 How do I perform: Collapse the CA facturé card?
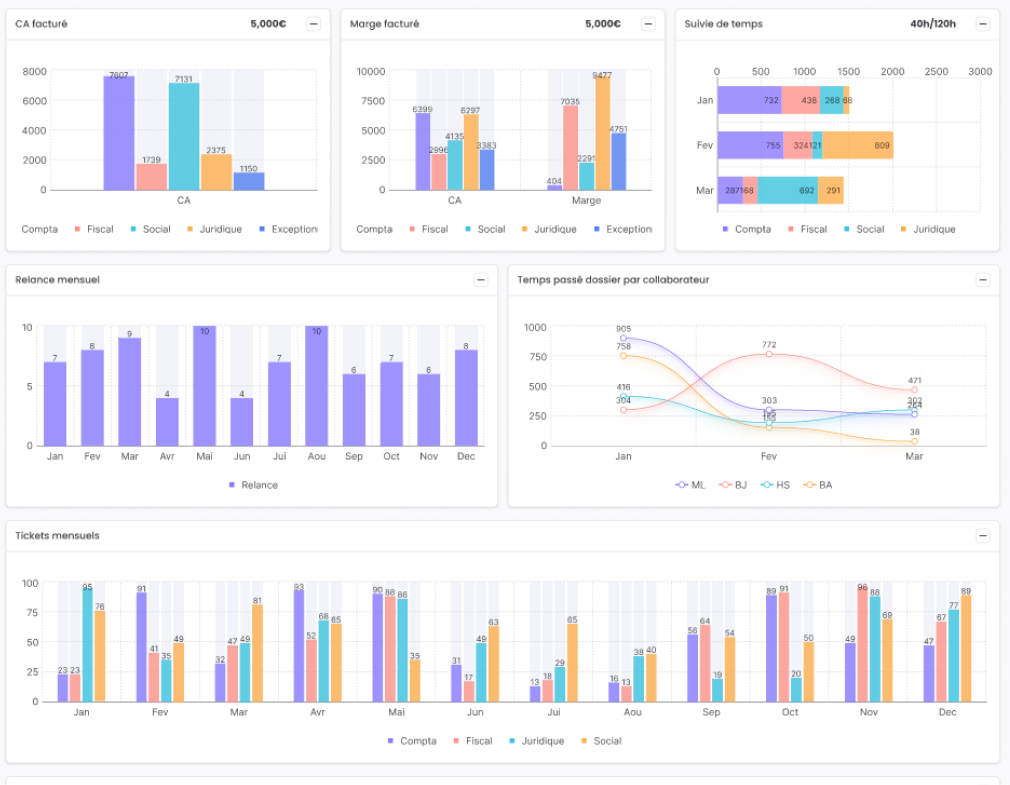pyautogui.click(x=314, y=24)
